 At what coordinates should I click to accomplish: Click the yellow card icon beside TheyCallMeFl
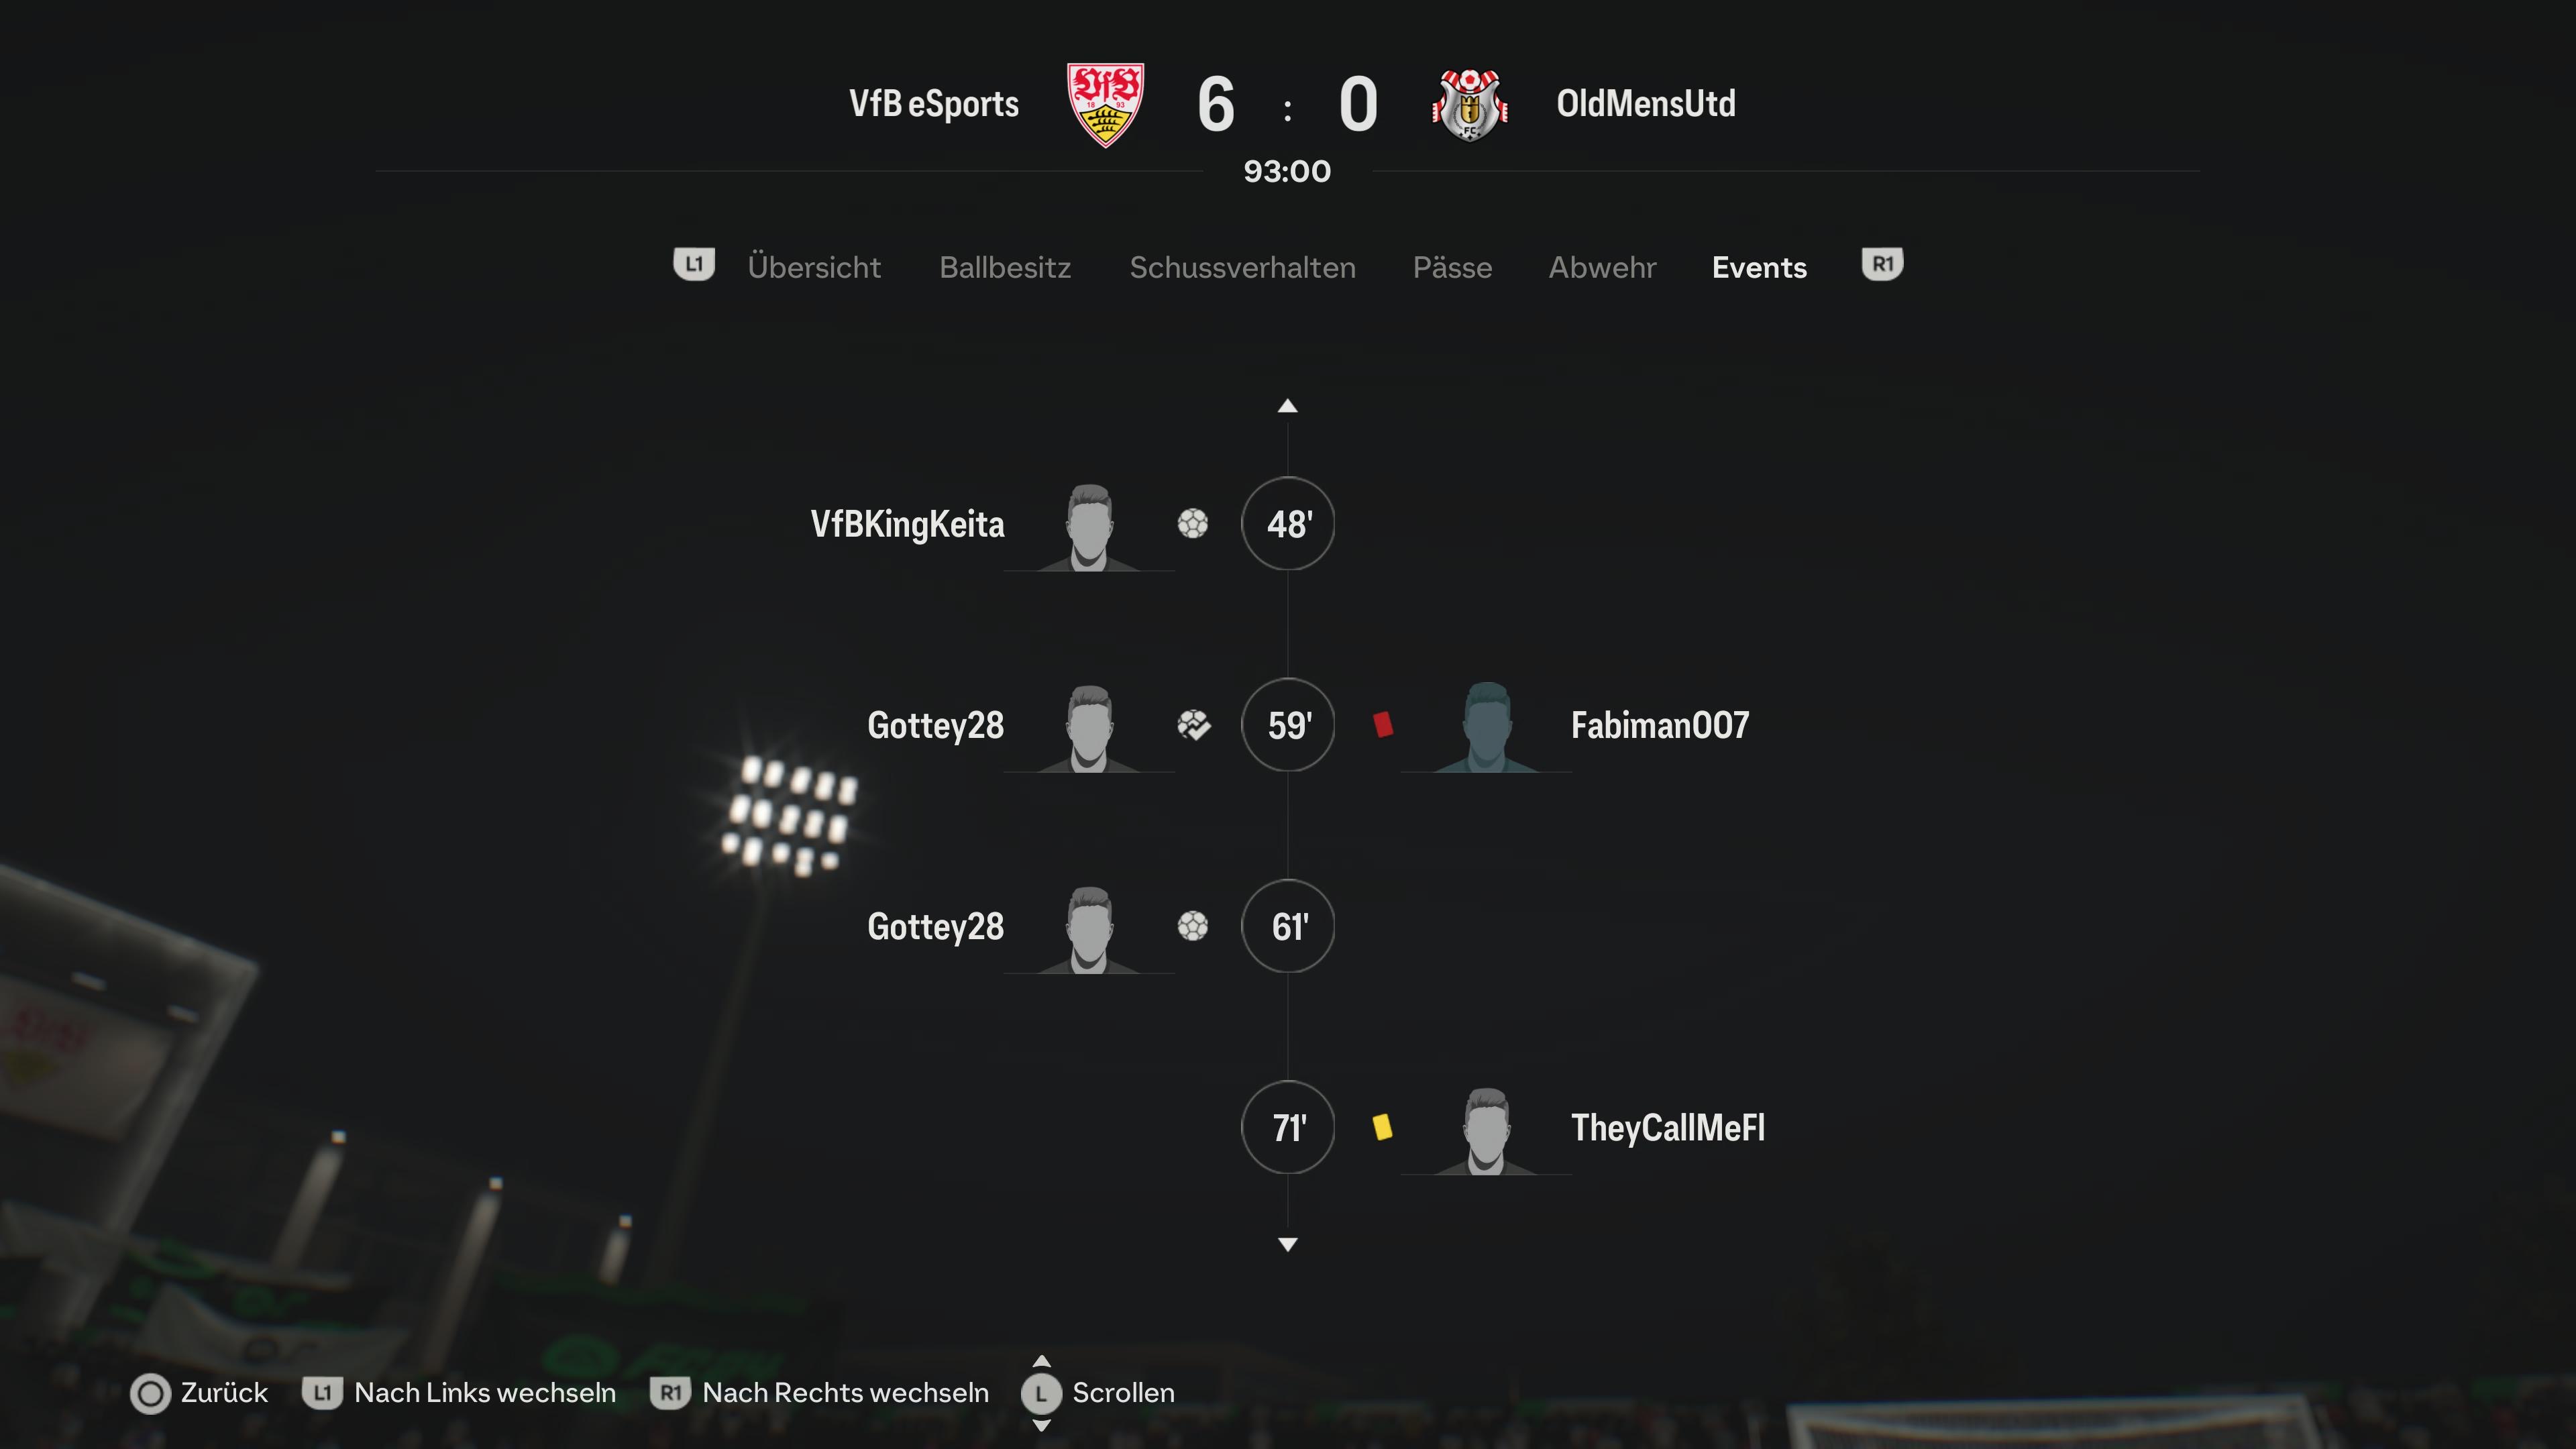(x=1382, y=1127)
